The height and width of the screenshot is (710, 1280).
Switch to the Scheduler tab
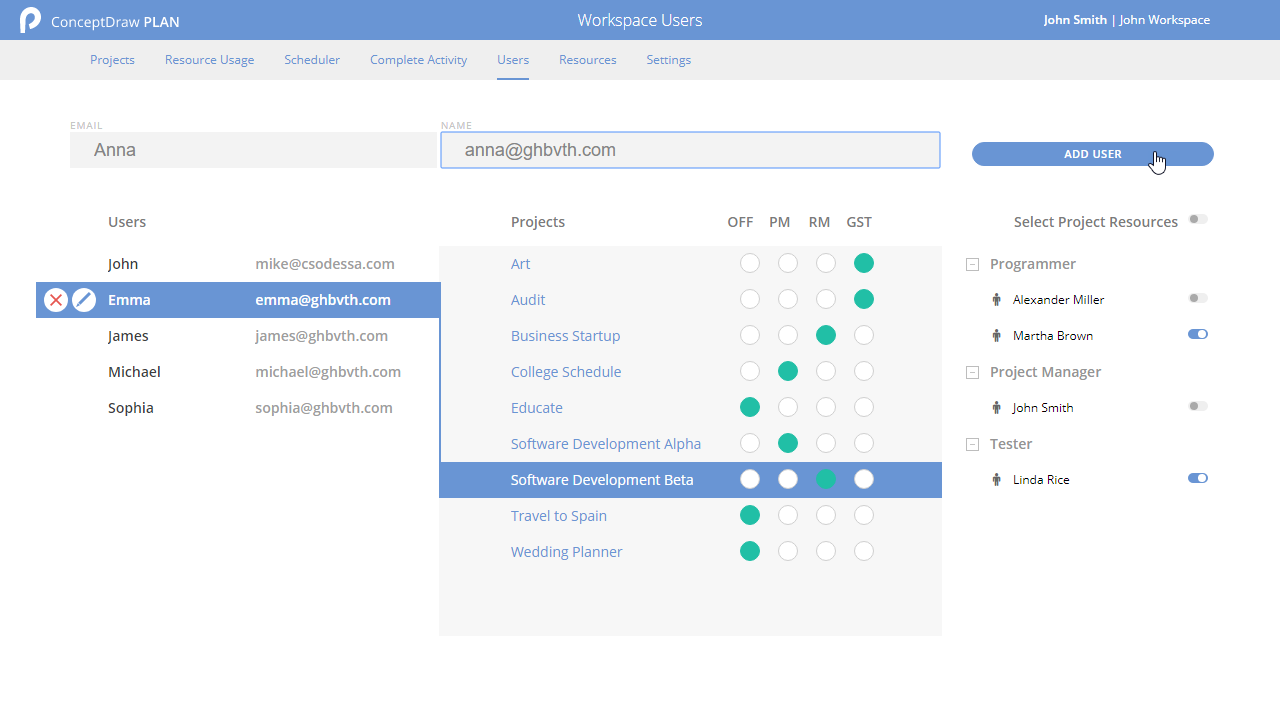pyautogui.click(x=312, y=60)
